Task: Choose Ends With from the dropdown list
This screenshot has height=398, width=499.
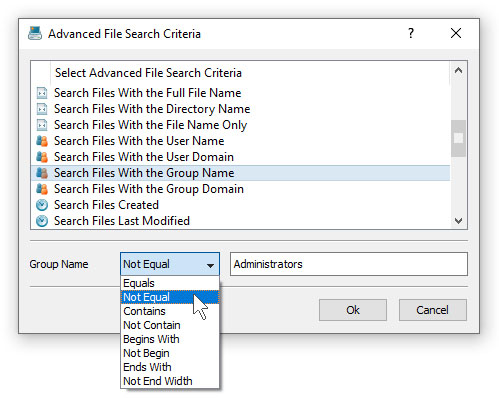Action: tap(170, 367)
